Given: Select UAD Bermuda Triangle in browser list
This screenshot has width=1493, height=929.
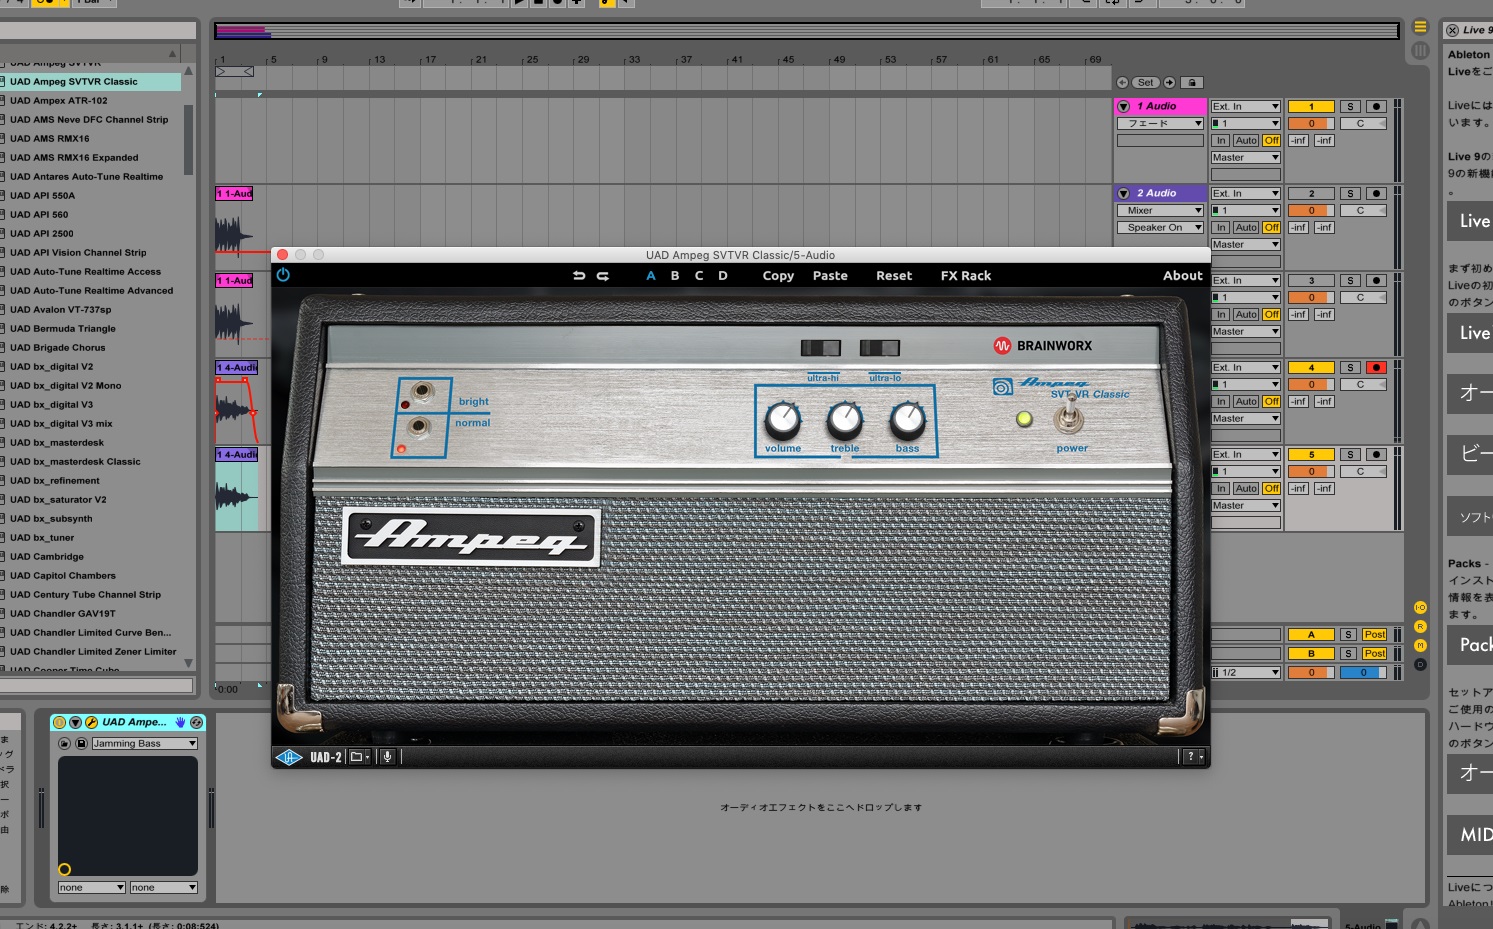Looking at the screenshot, I should pos(63,329).
